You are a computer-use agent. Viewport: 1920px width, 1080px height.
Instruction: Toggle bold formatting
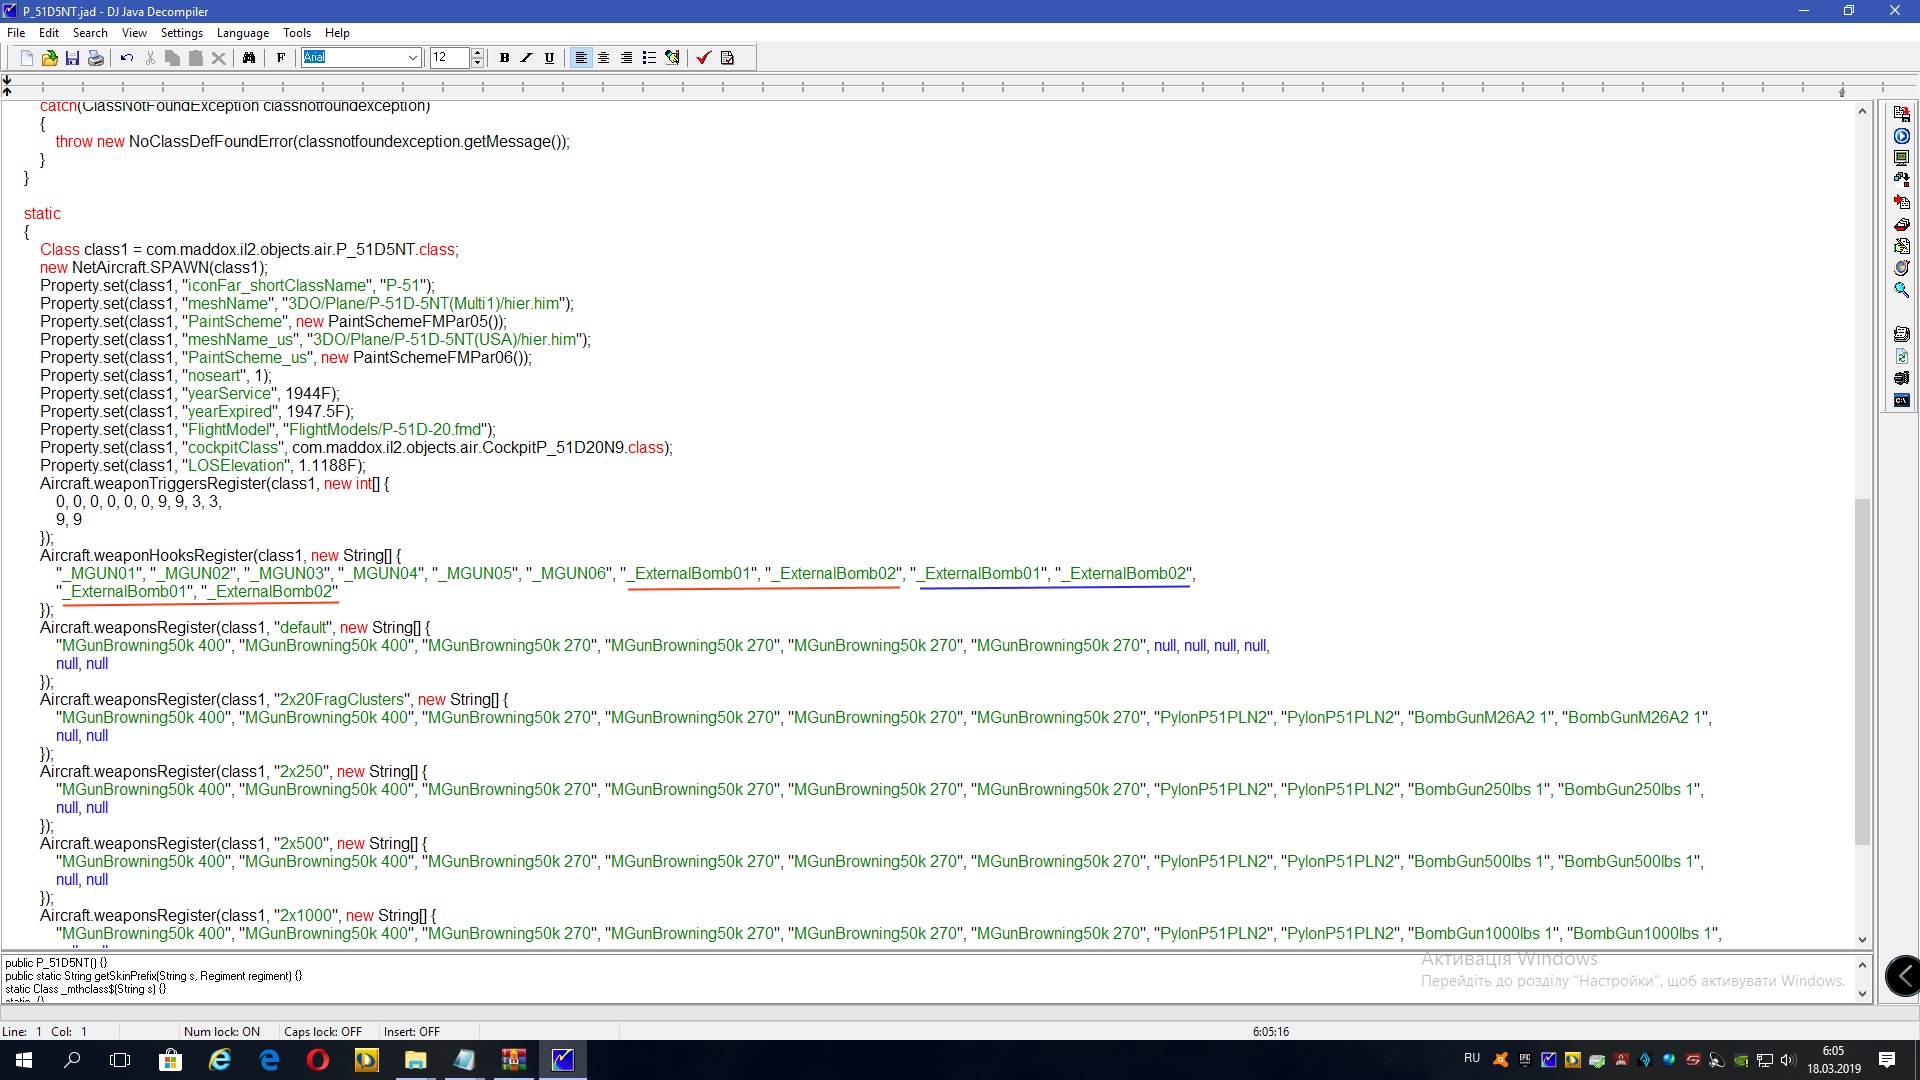pyautogui.click(x=504, y=58)
